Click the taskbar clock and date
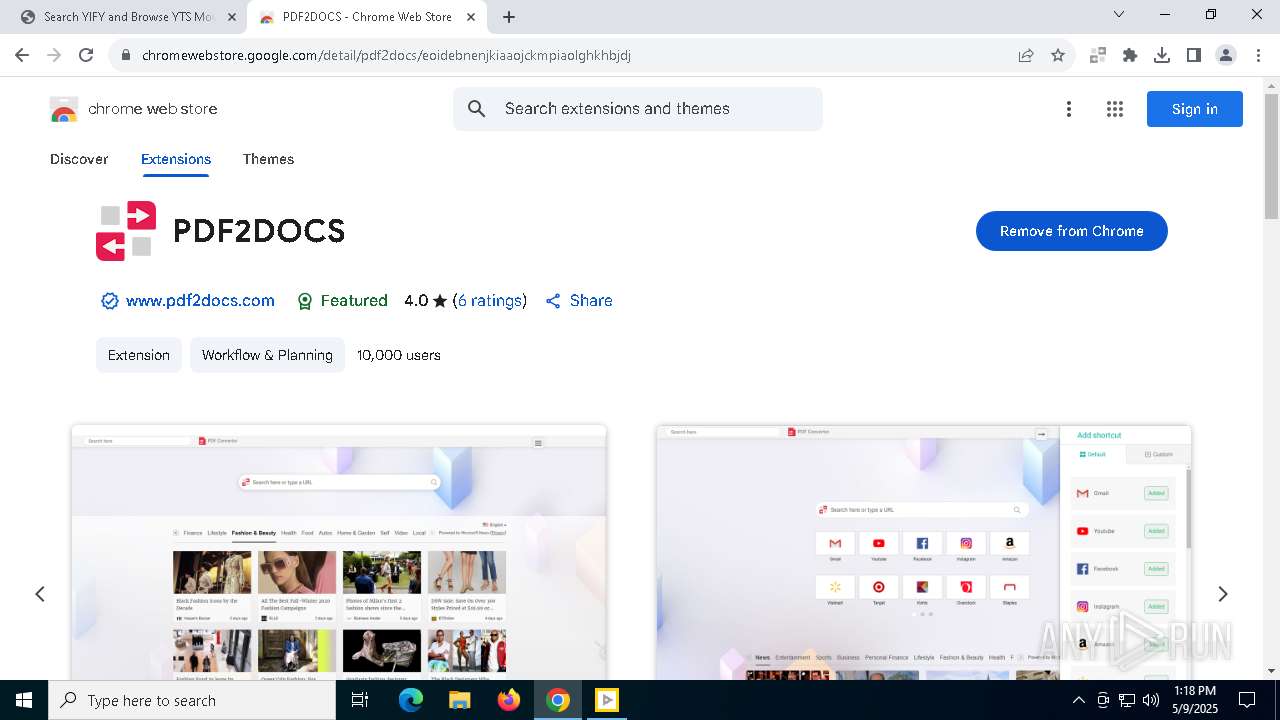 click(x=1195, y=700)
